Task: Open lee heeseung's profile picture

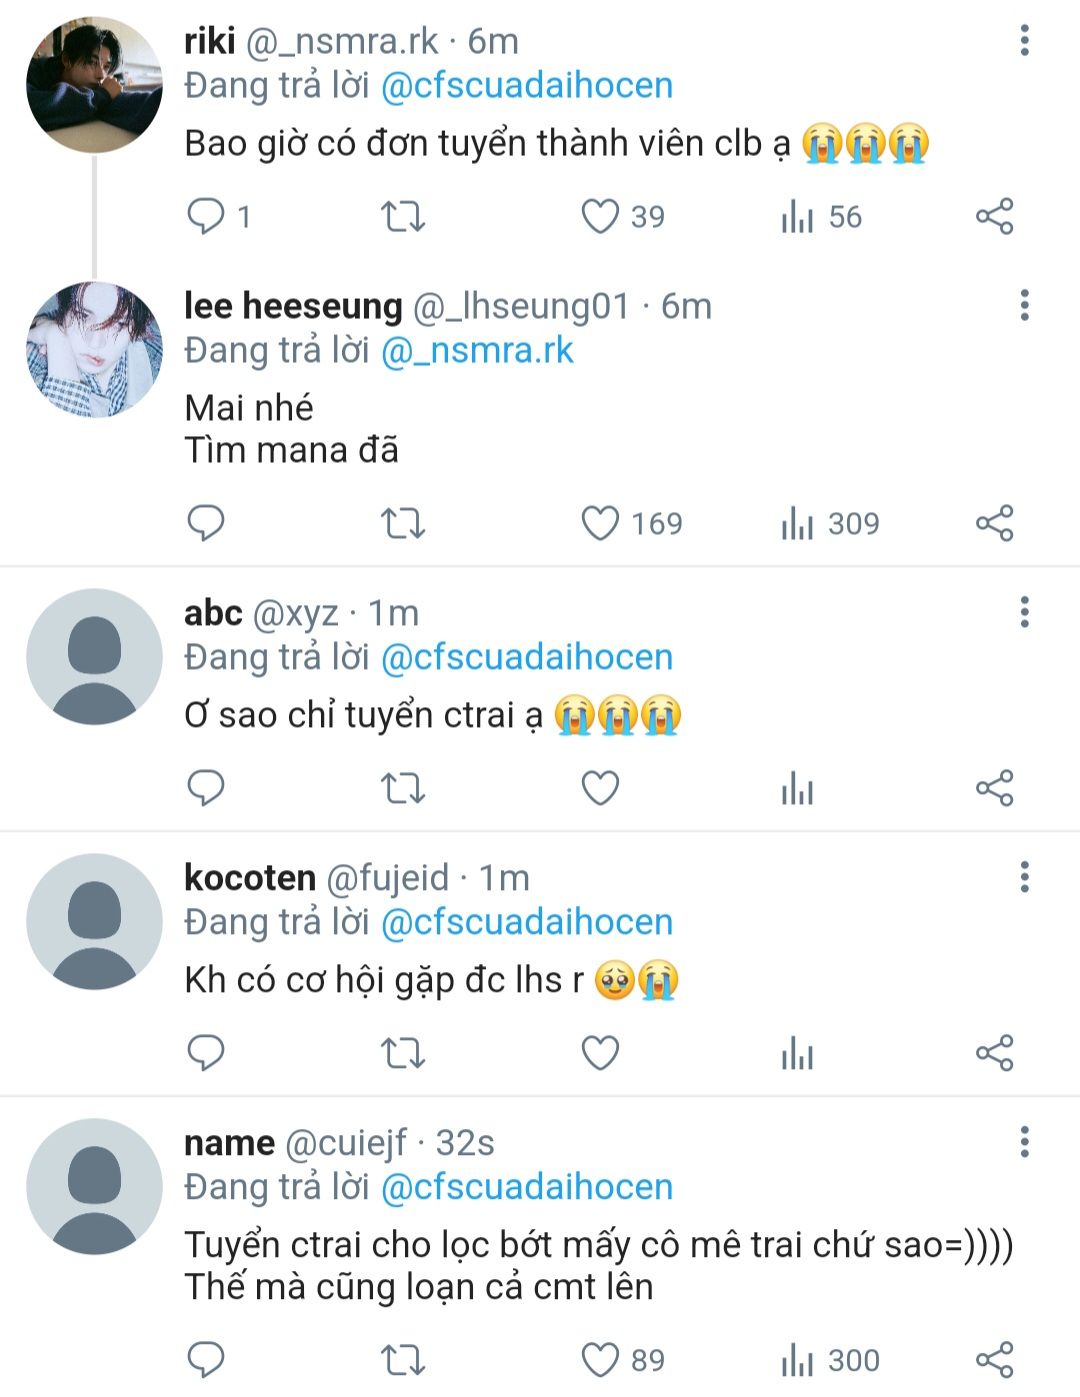Action: [x=94, y=349]
